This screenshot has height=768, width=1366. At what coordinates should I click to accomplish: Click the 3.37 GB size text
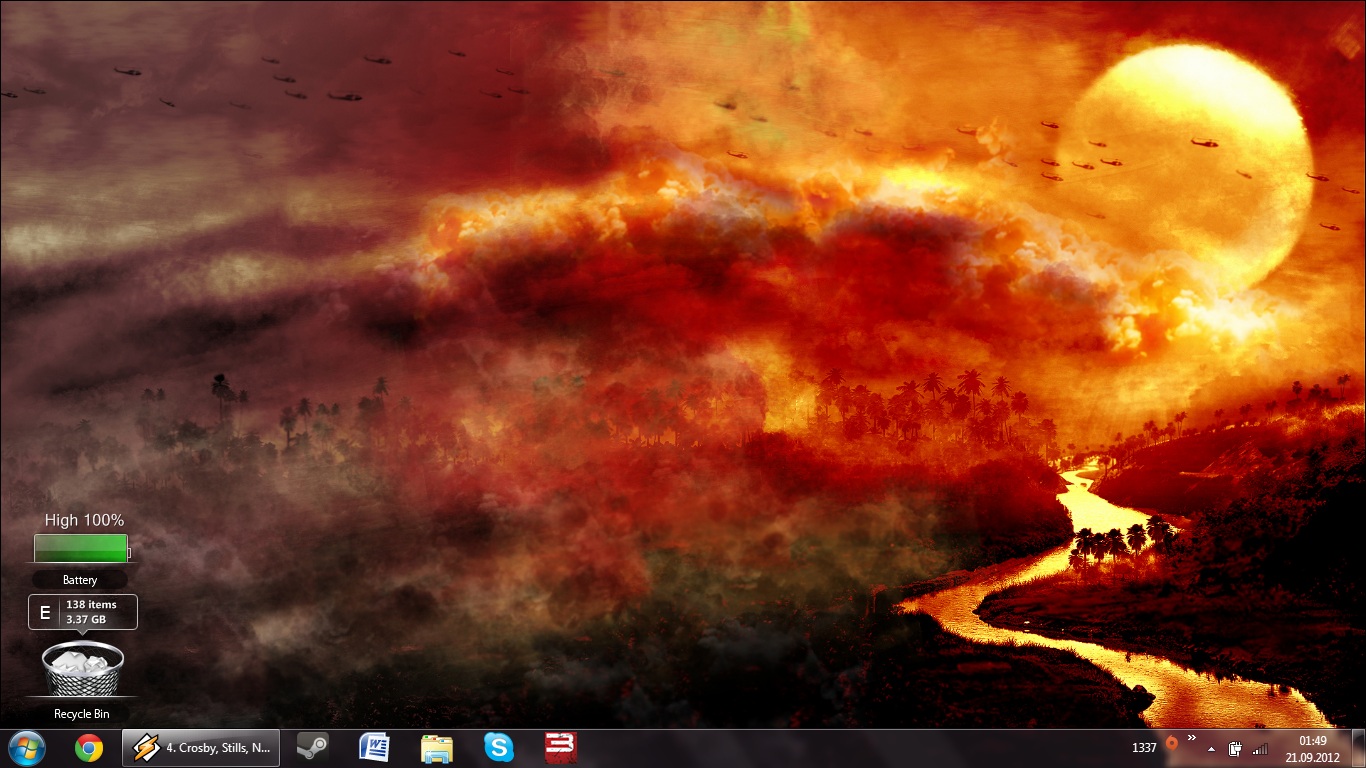coord(86,620)
